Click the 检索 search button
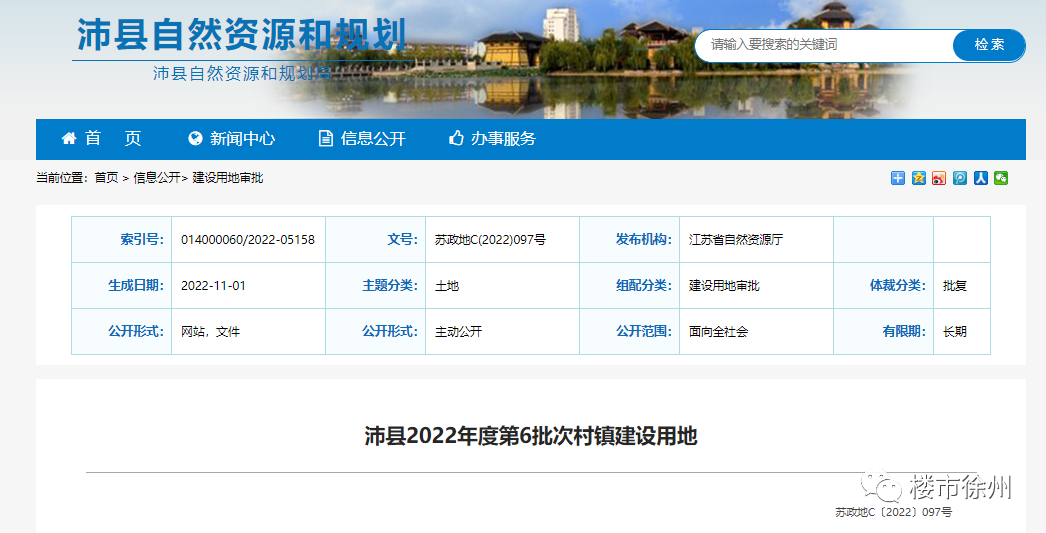Image resolution: width=1046 pixels, height=533 pixels. pyautogui.click(x=989, y=45)
